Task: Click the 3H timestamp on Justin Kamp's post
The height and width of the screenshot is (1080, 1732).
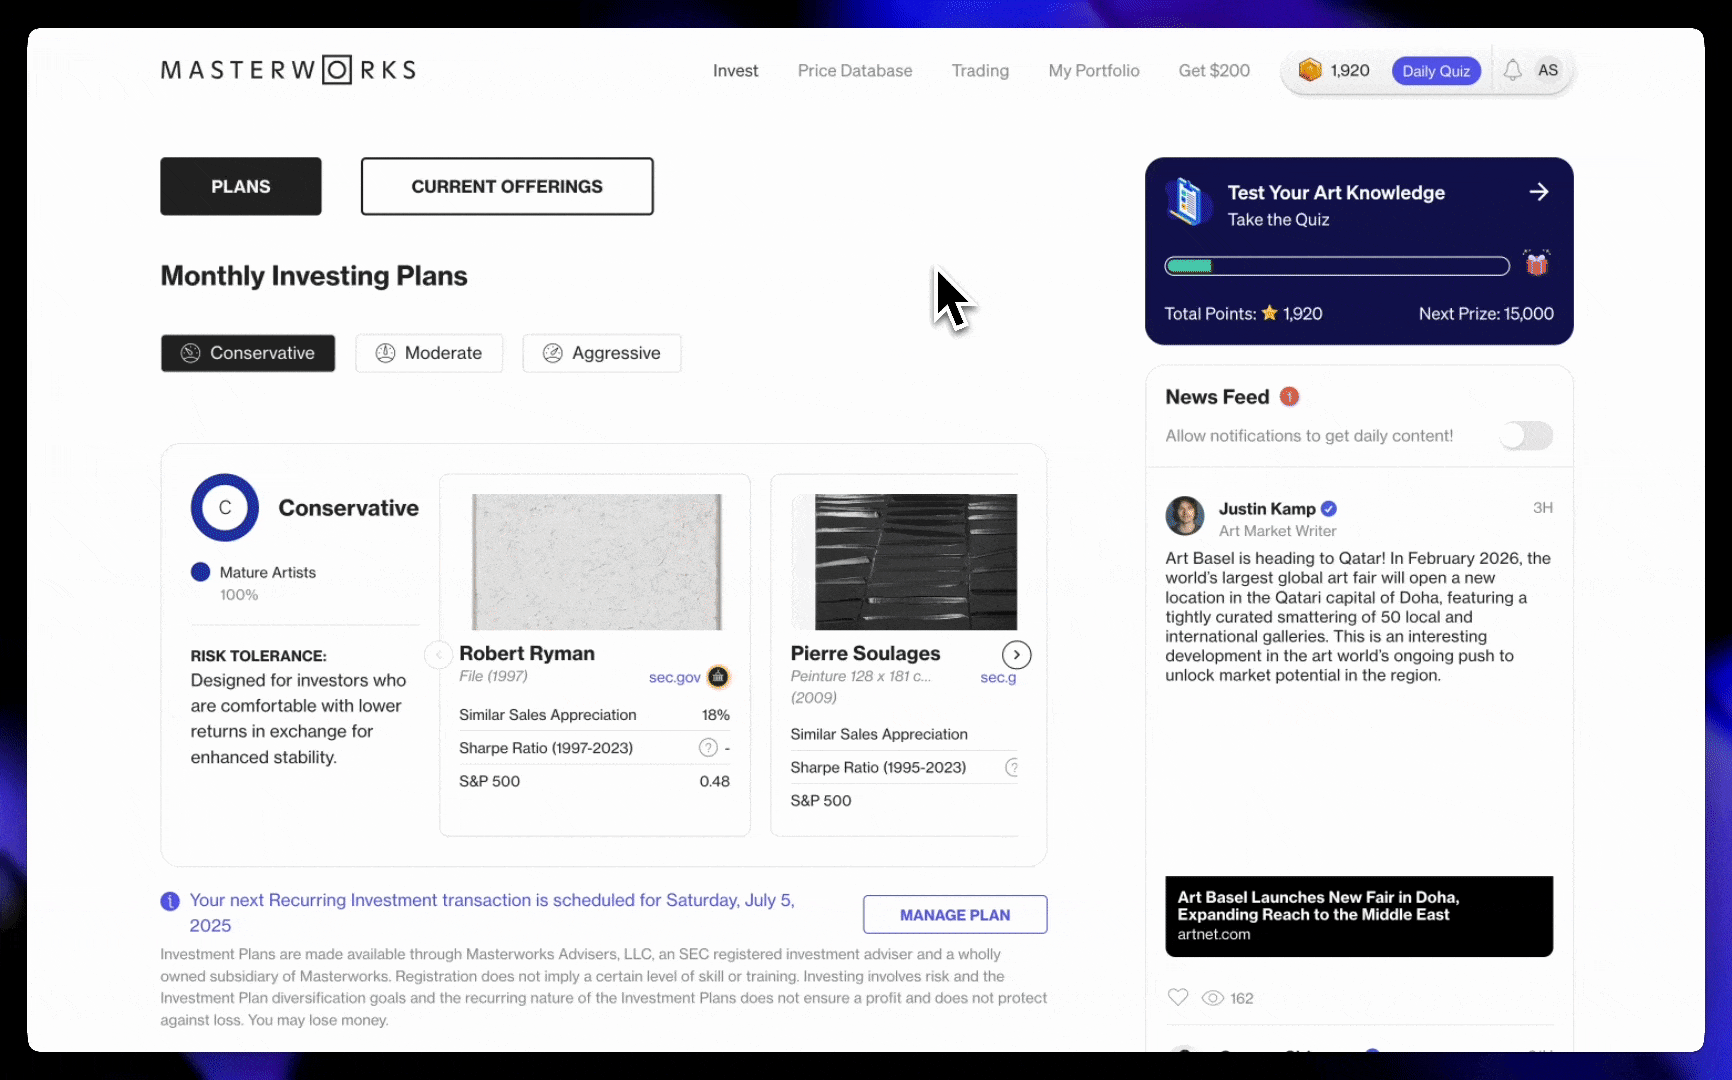Action: tap(1543, 508)
